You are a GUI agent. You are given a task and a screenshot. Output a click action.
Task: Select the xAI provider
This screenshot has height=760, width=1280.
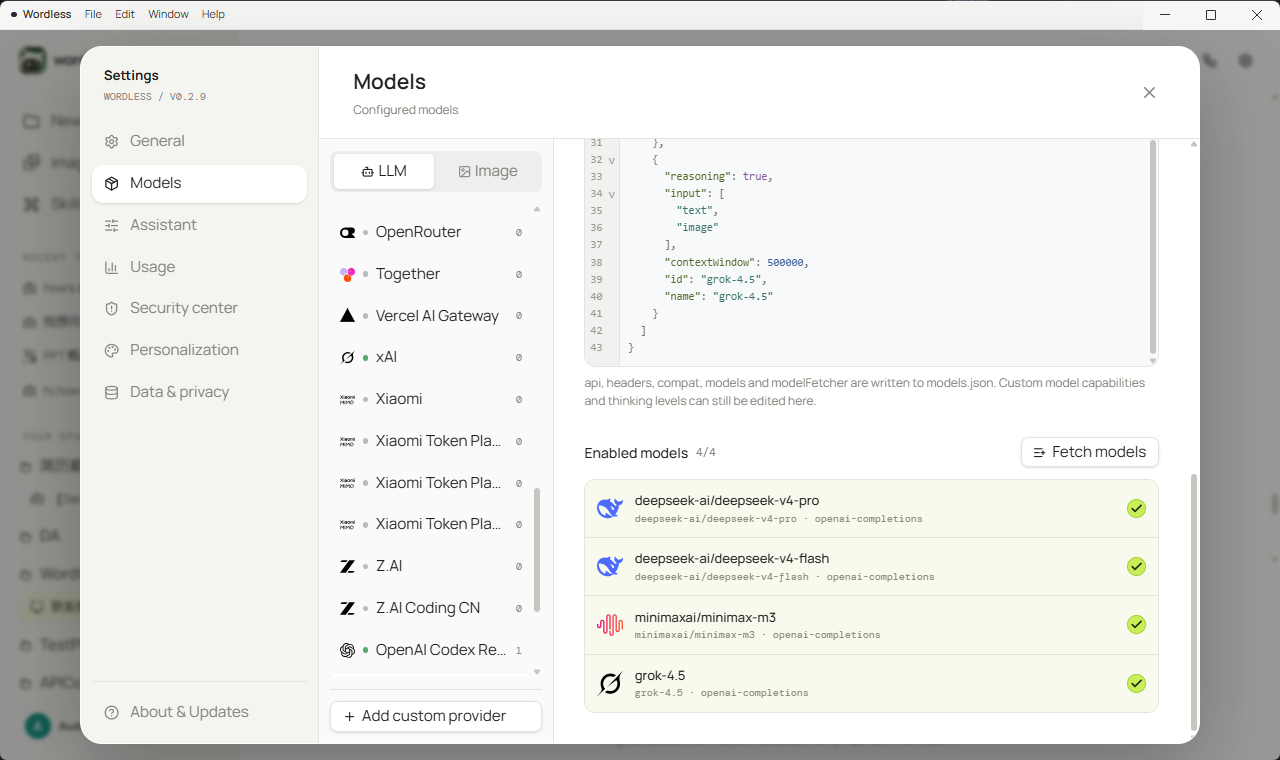pyautogui.click(x=432, y=357)
